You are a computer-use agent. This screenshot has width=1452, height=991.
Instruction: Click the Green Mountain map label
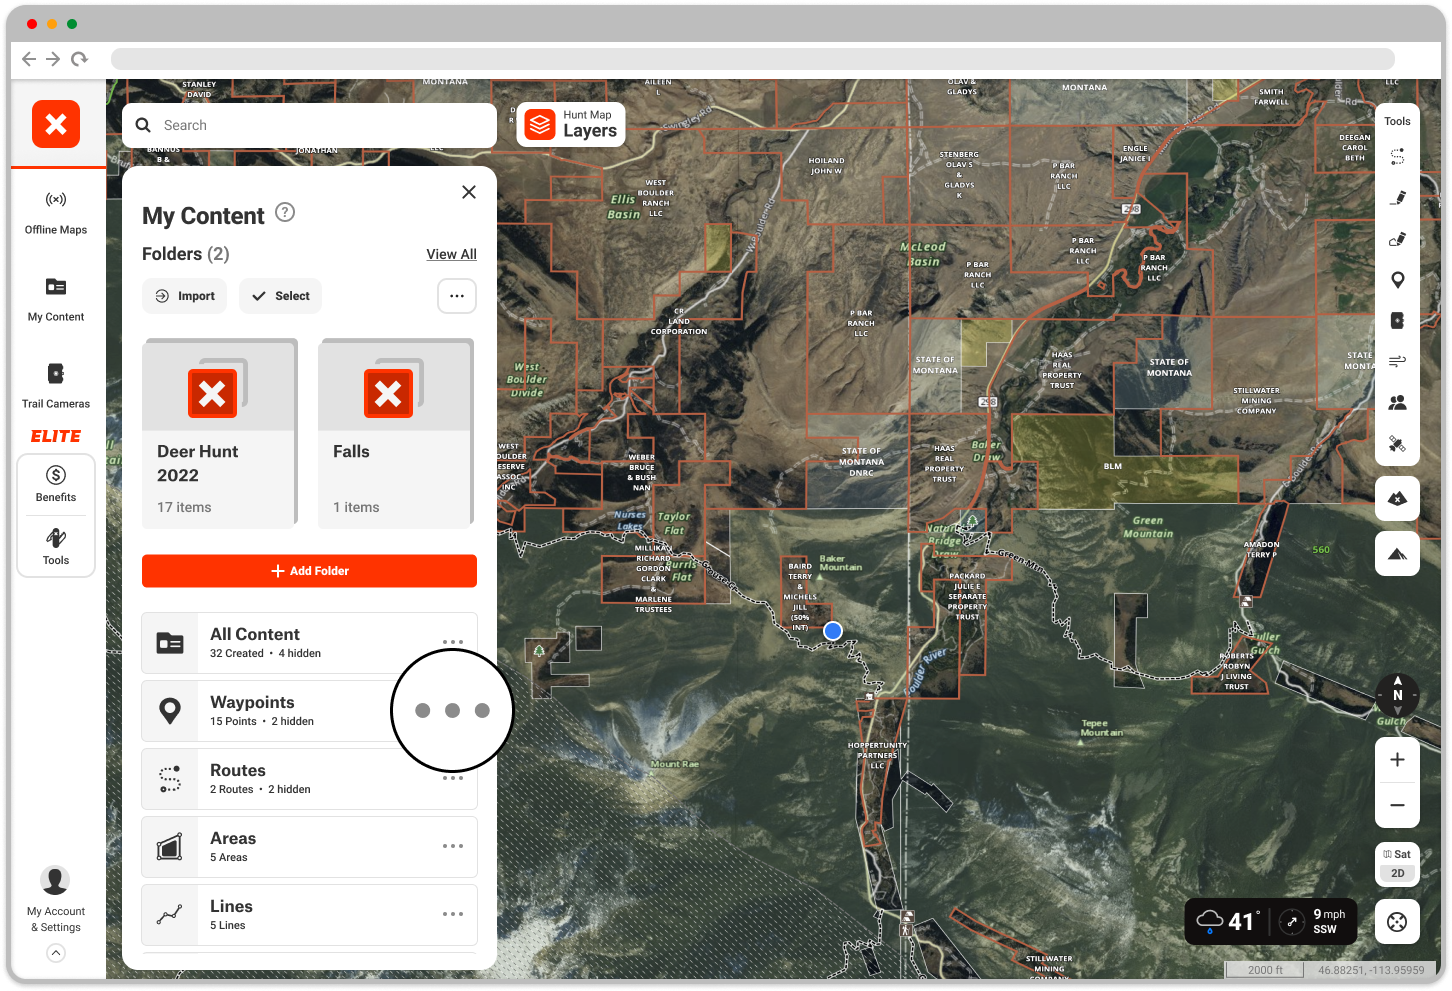click(1148, 527)
